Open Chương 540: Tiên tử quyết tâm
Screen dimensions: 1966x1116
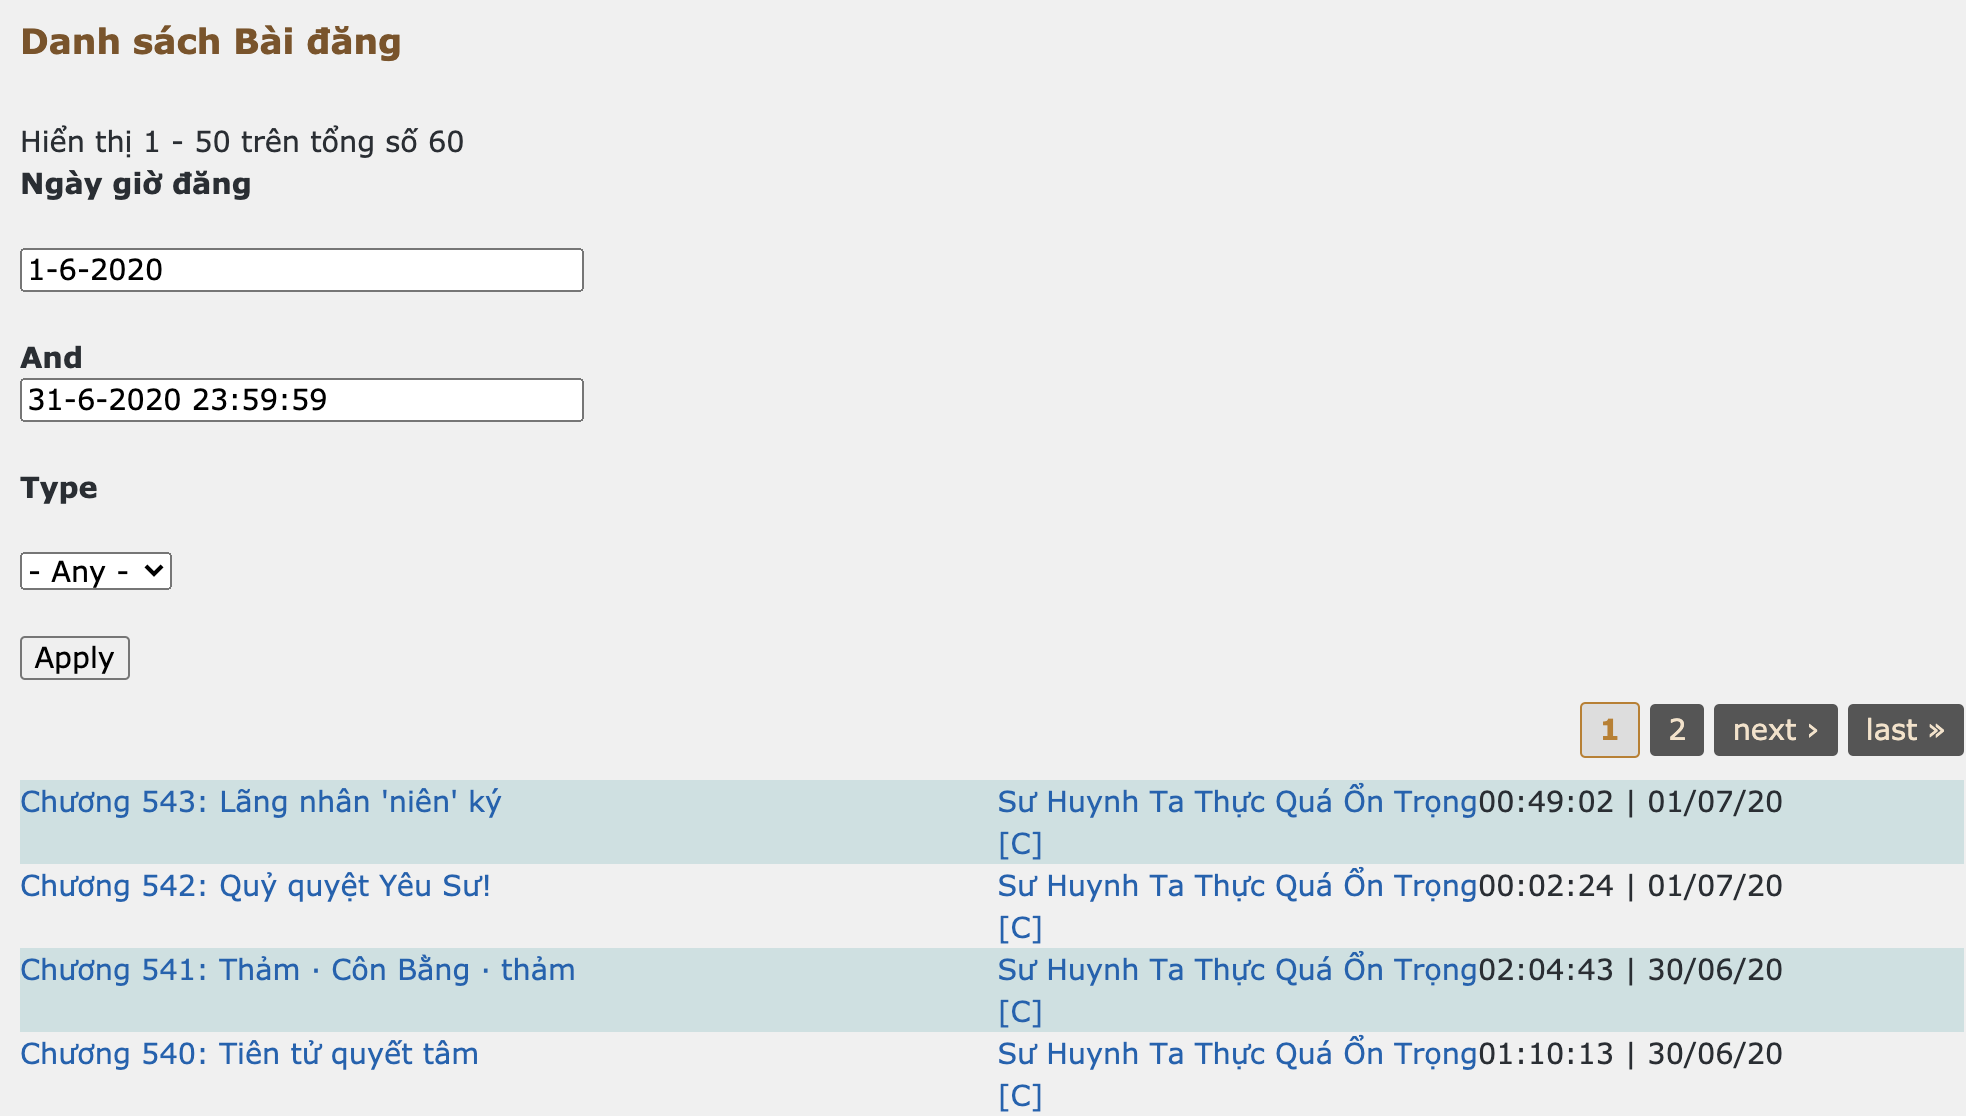[250, 1054]
